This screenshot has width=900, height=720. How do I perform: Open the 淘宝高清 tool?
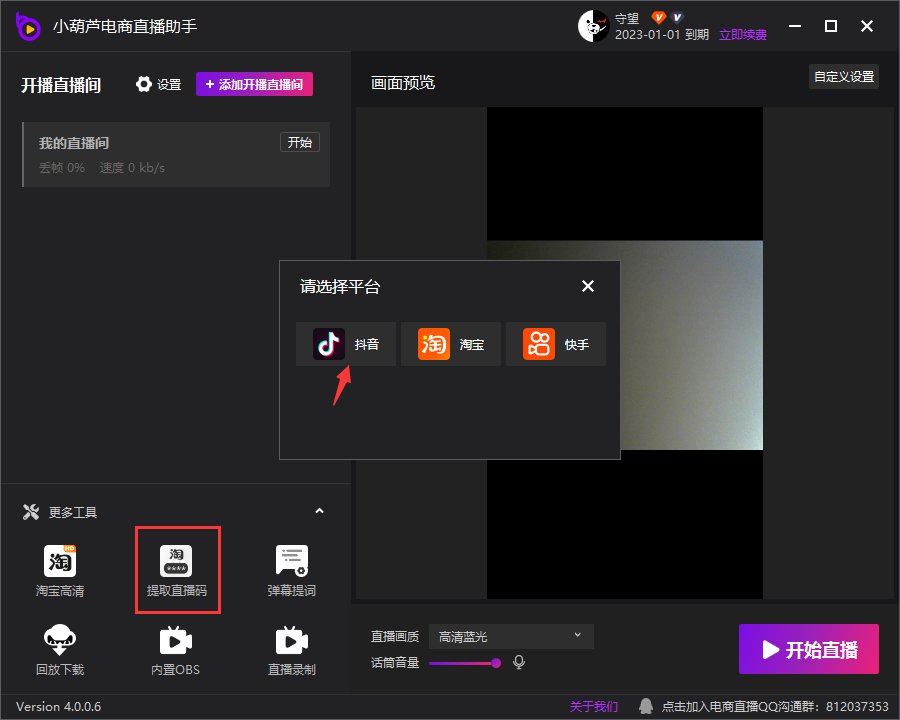pyautogui.click(x=60, y=571)
